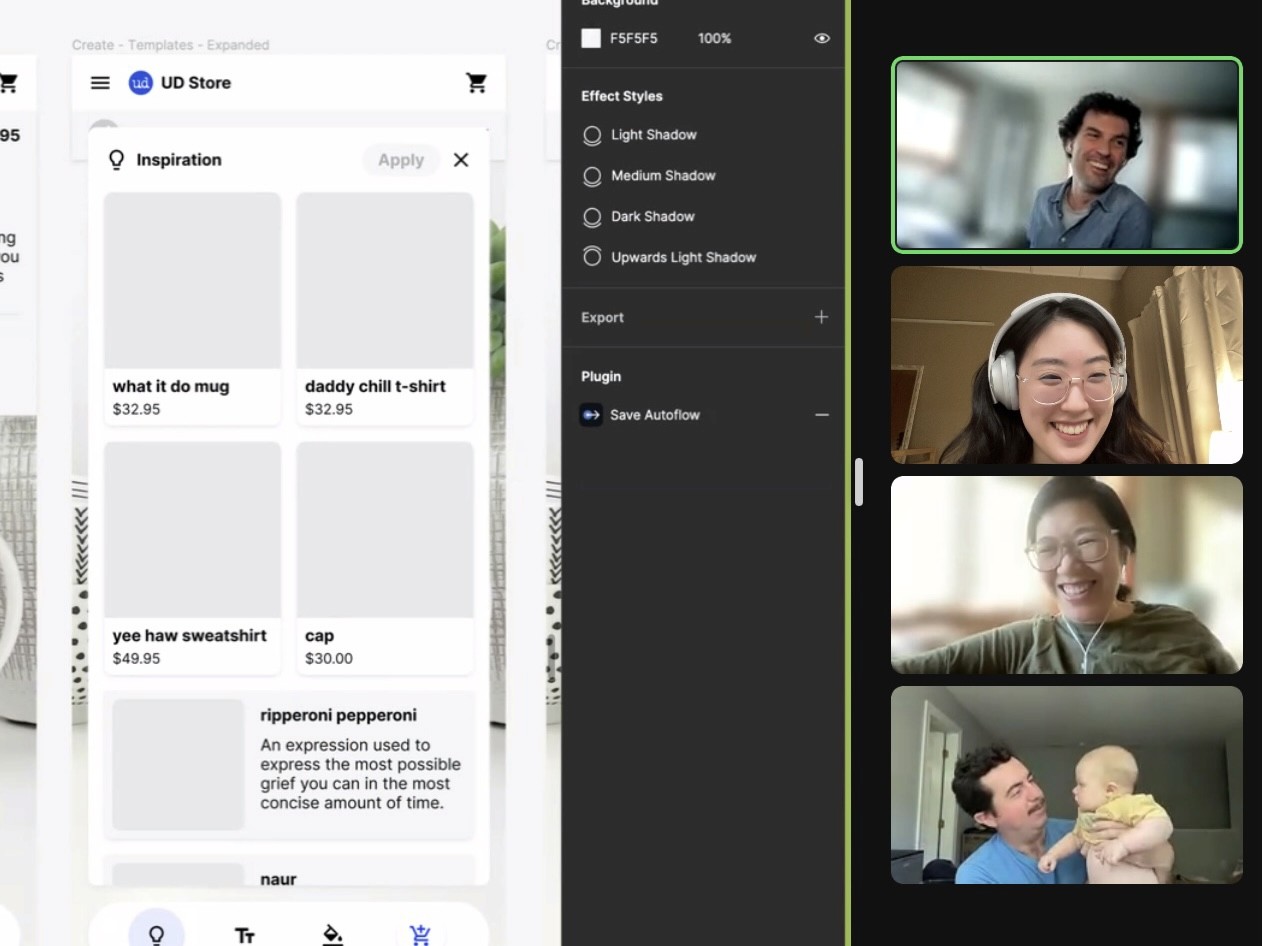Screen dimensions: 1262x946
Task: Click the Dark Shadow effect style icon
Action: 592,217
